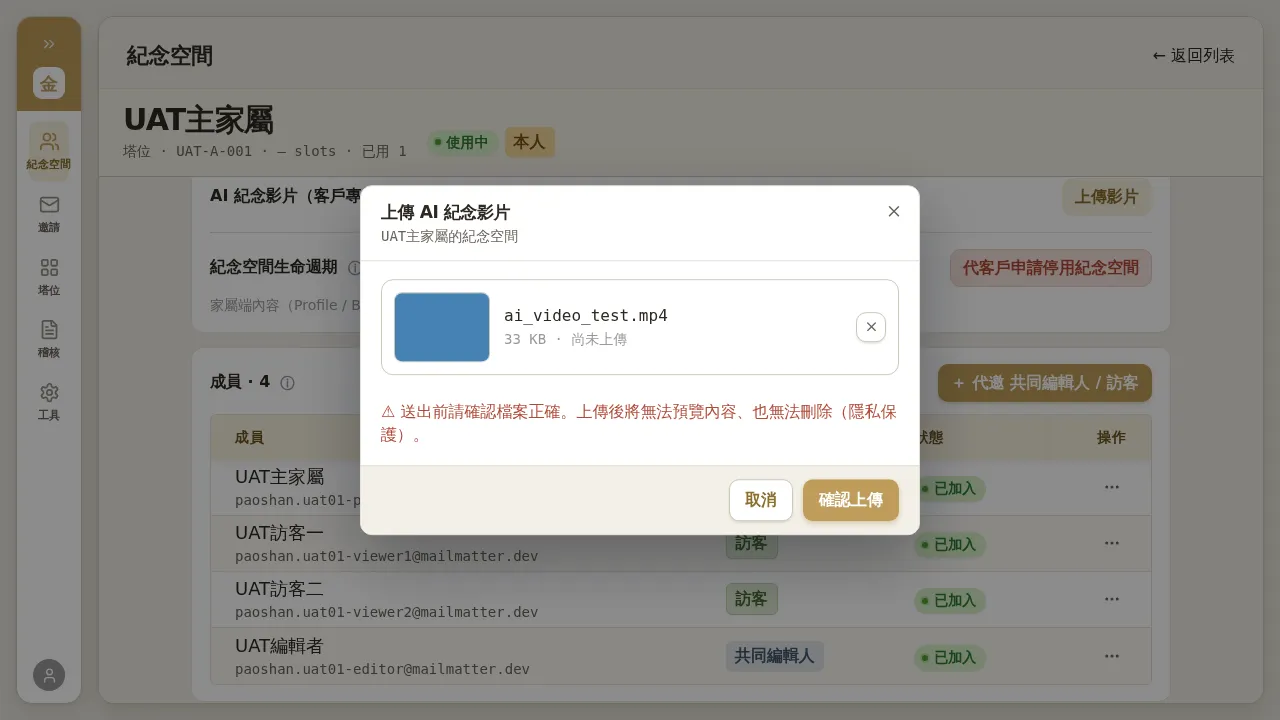Screen dimensions: 1280x720
Task: Click email paoshan.uat01-editor@mailmatter.dev
Action: tap(382, 669)
